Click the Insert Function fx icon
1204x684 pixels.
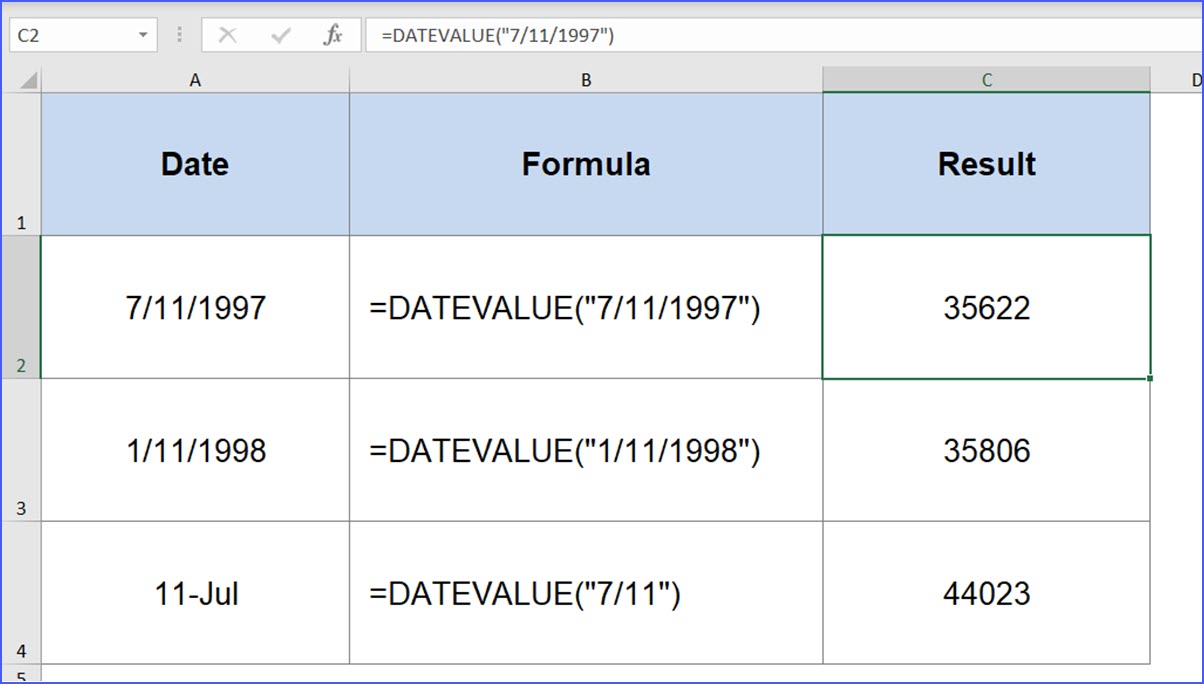(x=334, y=34)
